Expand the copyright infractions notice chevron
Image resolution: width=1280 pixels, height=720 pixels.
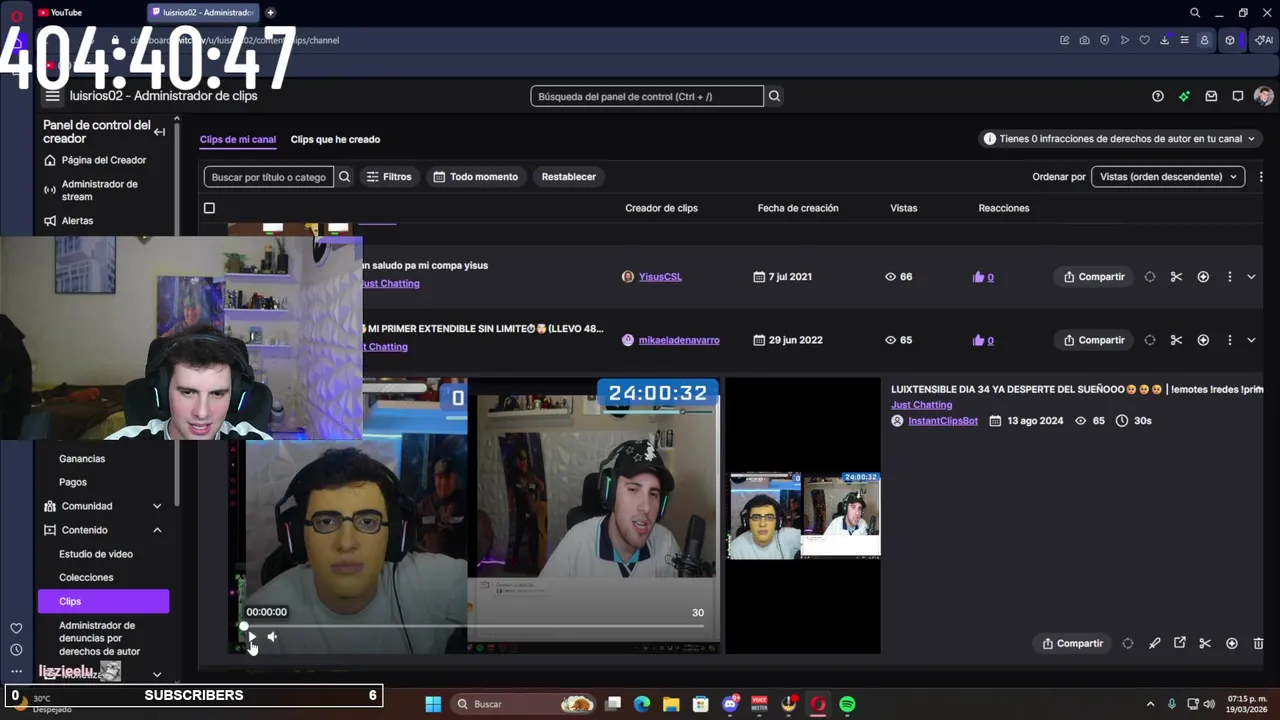tap(1251, 139)
